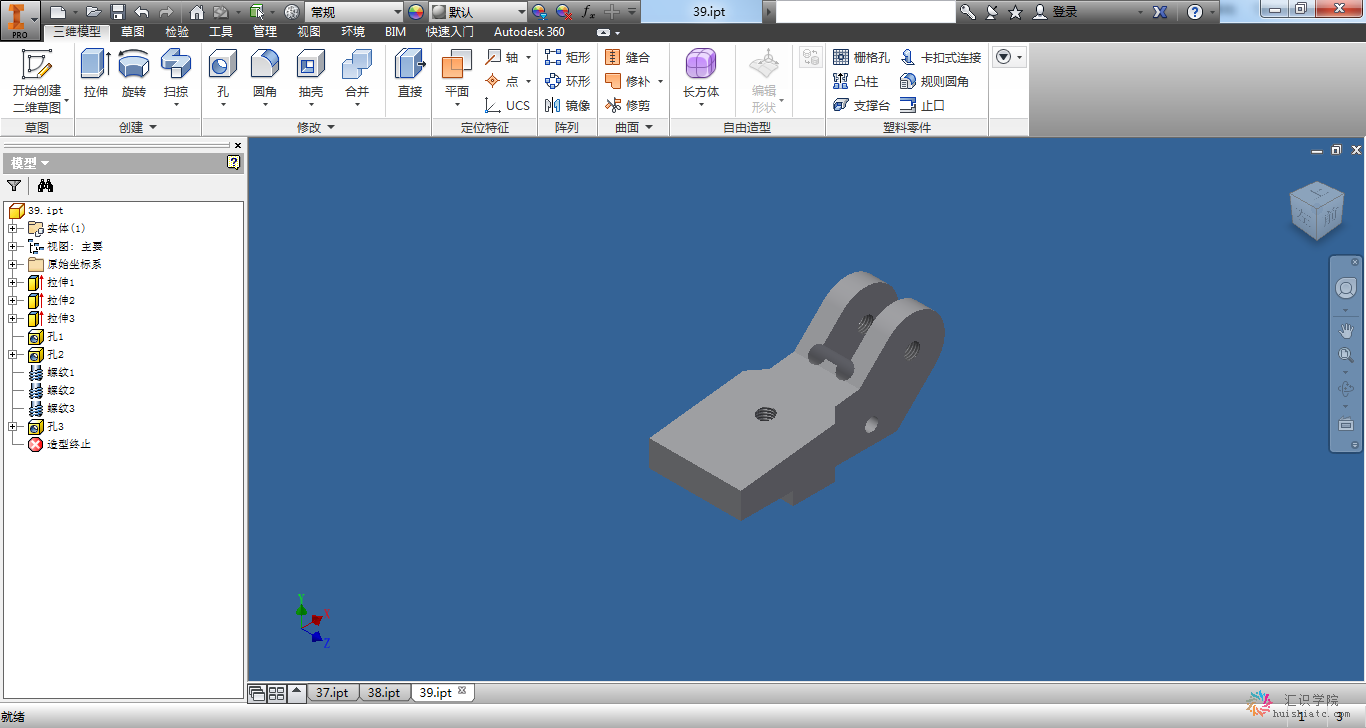Image resolution: width=1366 pixels, height=728 pixels.
Task: Select the Snap Fit (卡扣式连接) tool
Action: [941, 57]
